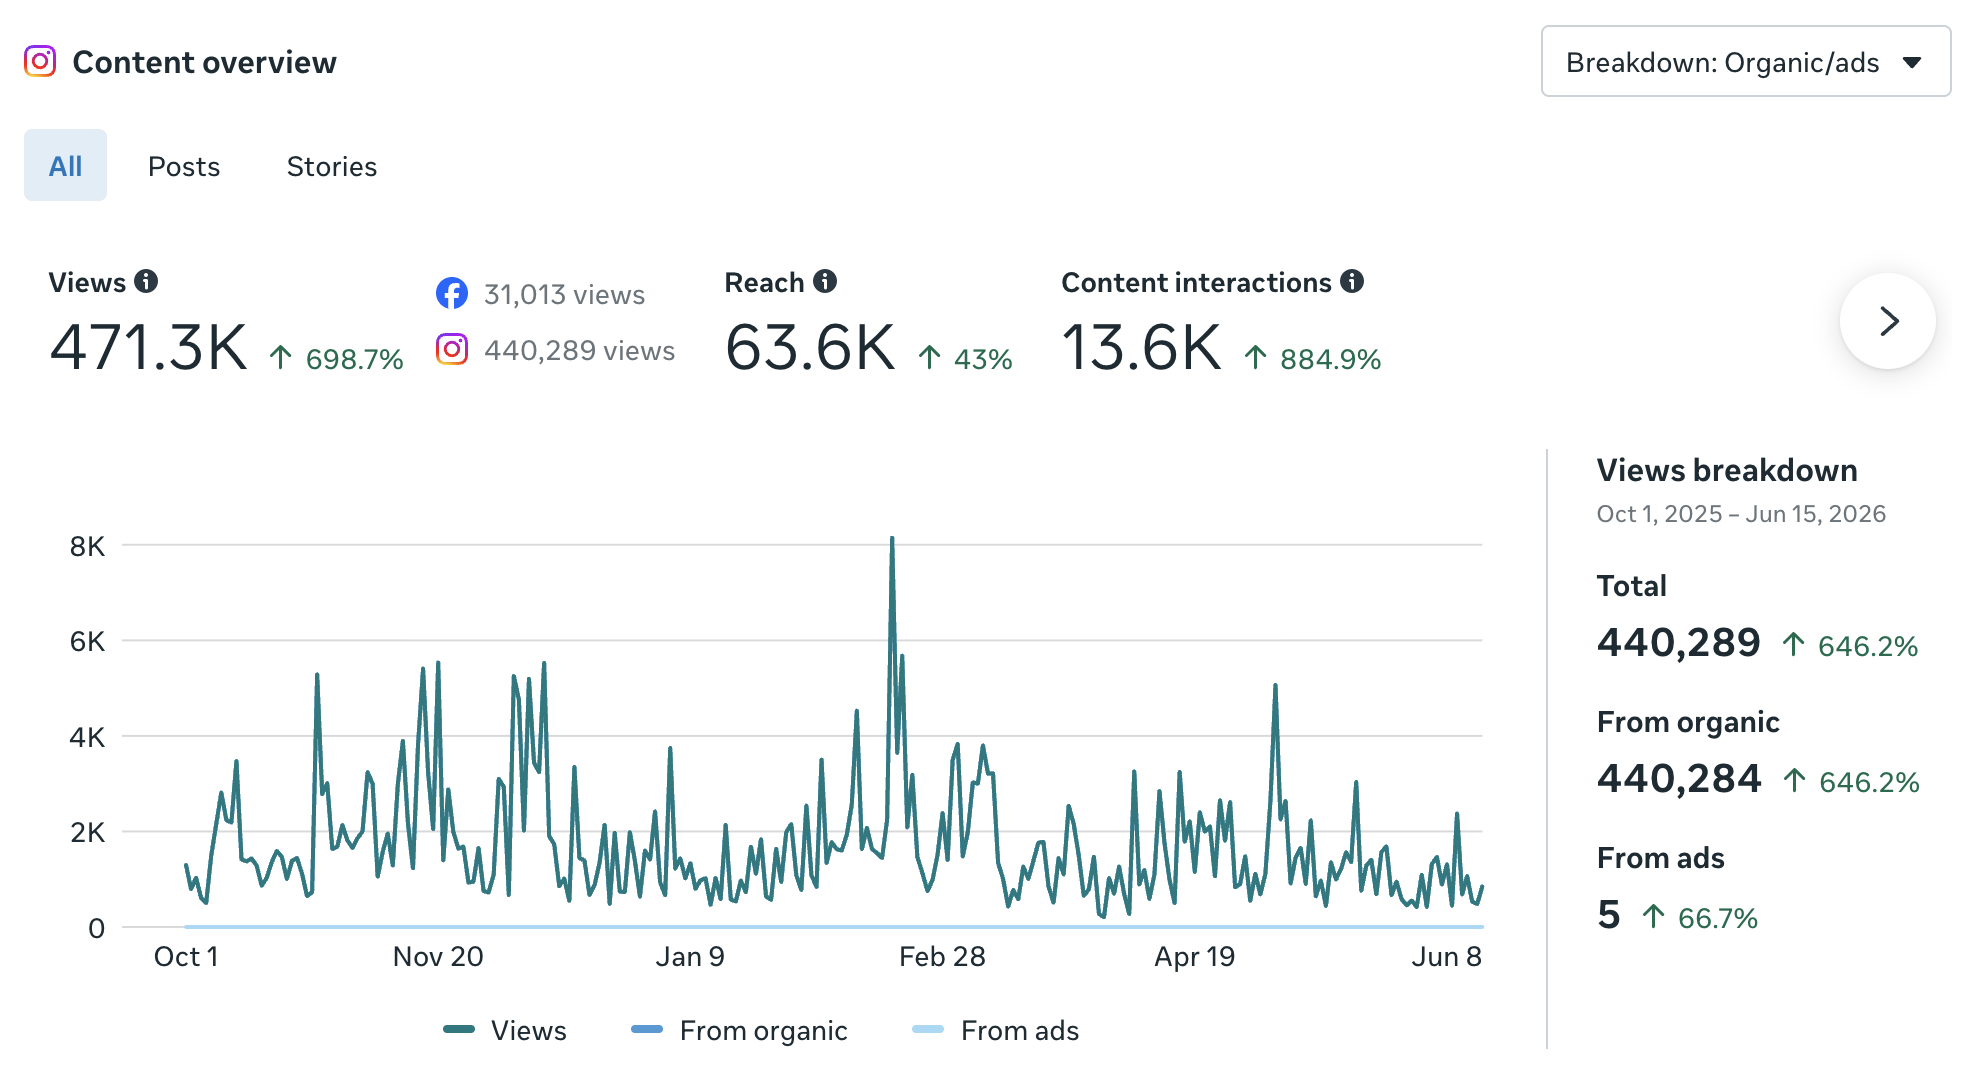Open the Breakdown: Organic/ads dropdown

tap(1745, 62)
